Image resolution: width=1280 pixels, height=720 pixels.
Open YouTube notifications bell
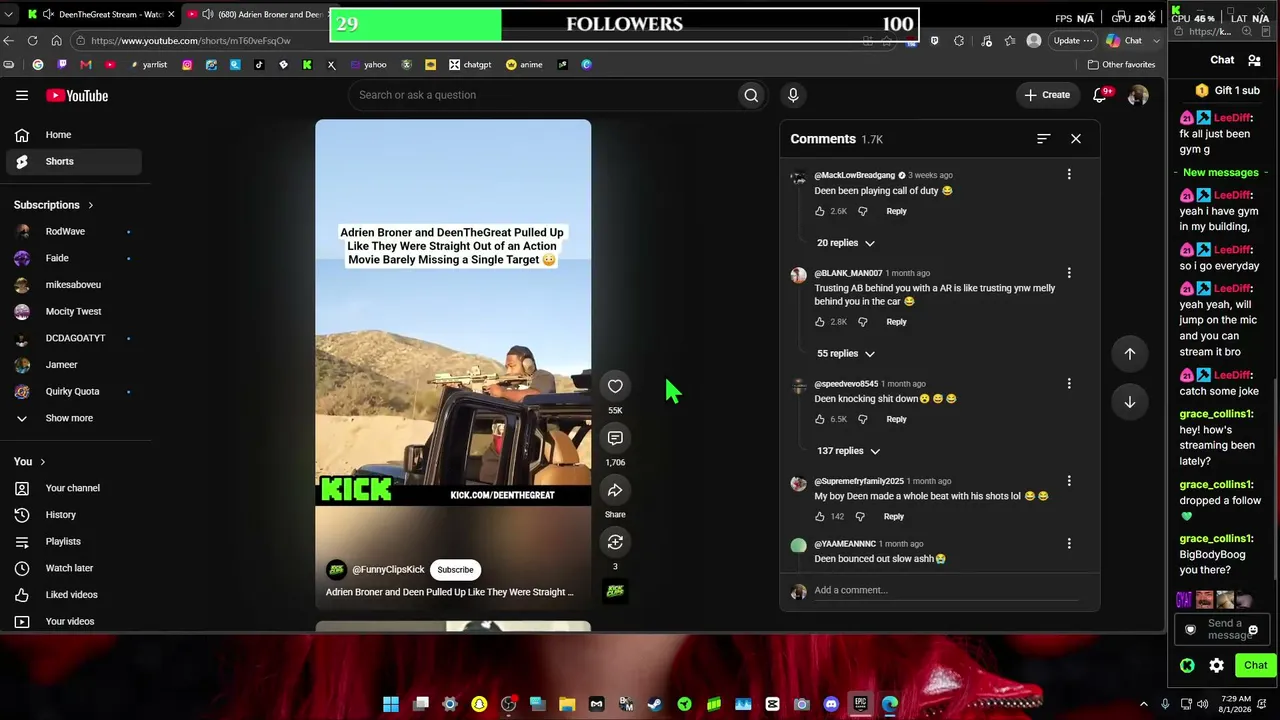click(x=1100, y=95)
